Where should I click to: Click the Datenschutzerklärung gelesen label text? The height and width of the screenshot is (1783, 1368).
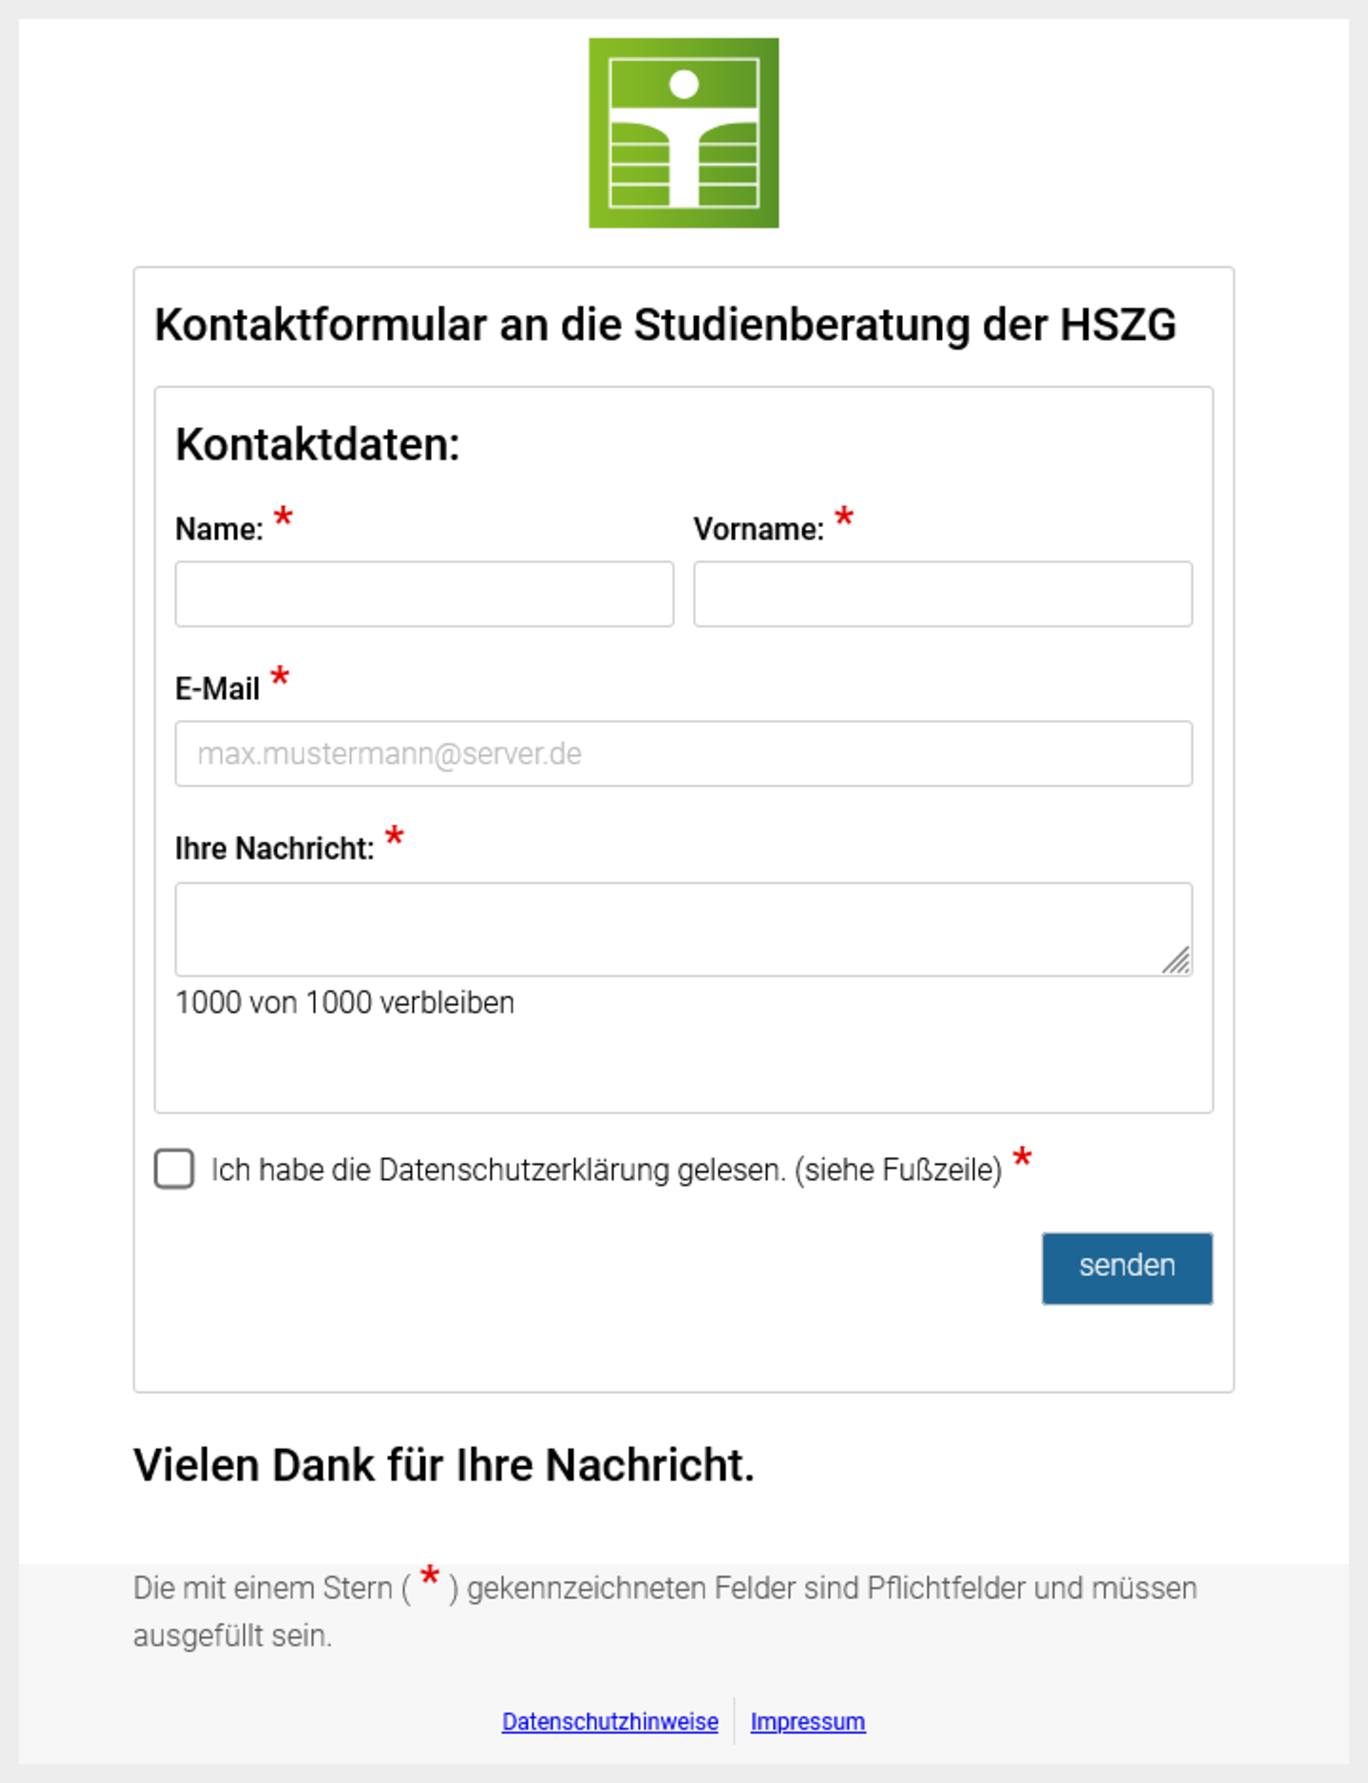[x=606, y=1170]
